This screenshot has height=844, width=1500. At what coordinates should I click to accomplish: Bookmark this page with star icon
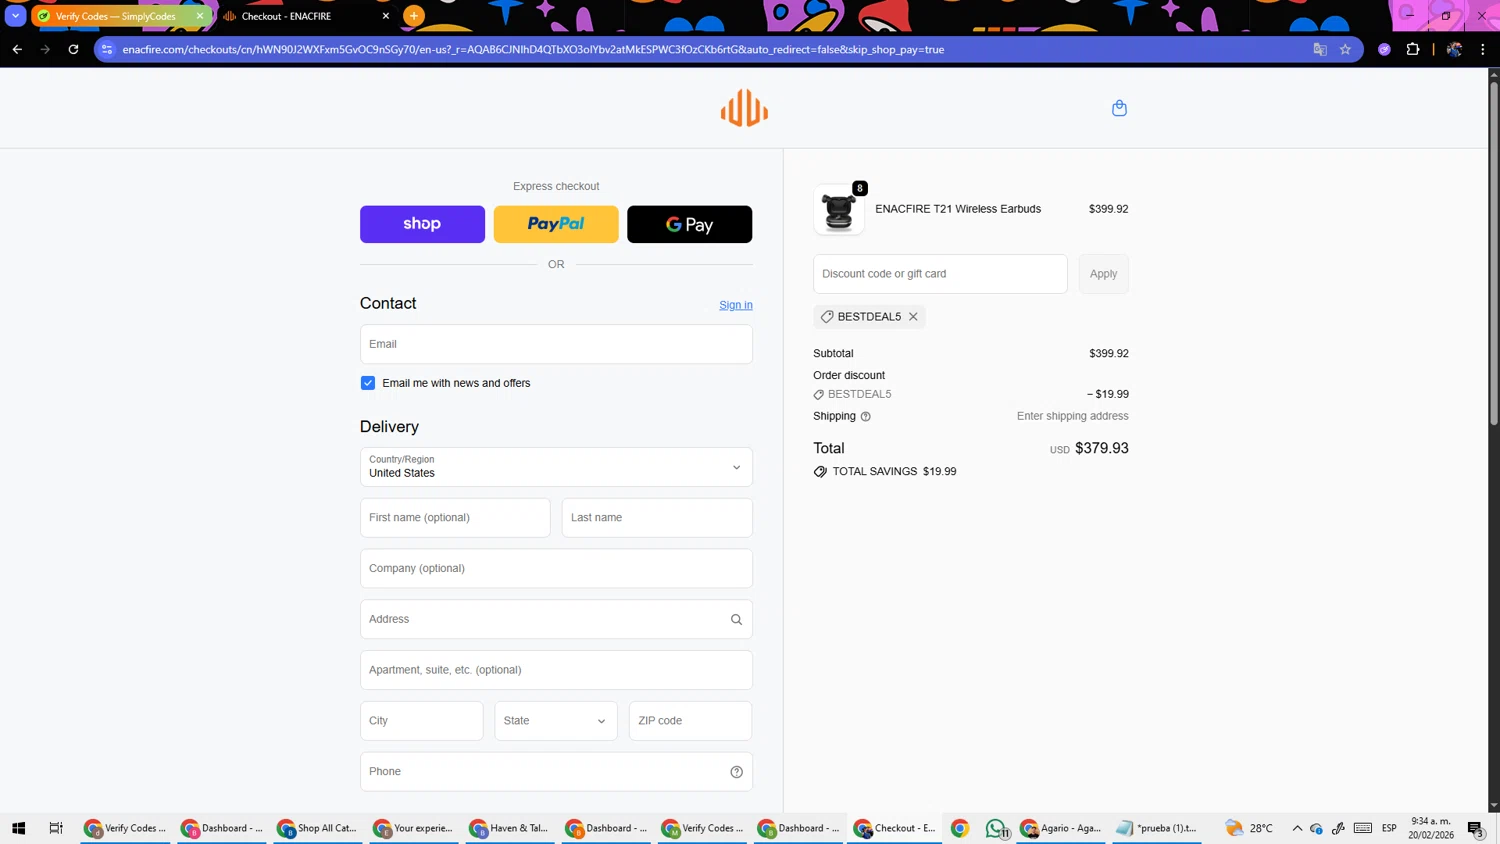point(1345,49)
